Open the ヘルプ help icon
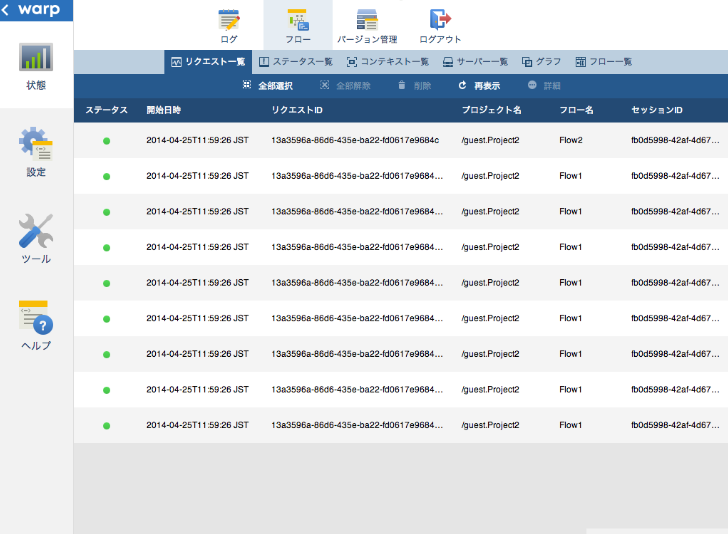The image size is (728, 534). point(36,318)
